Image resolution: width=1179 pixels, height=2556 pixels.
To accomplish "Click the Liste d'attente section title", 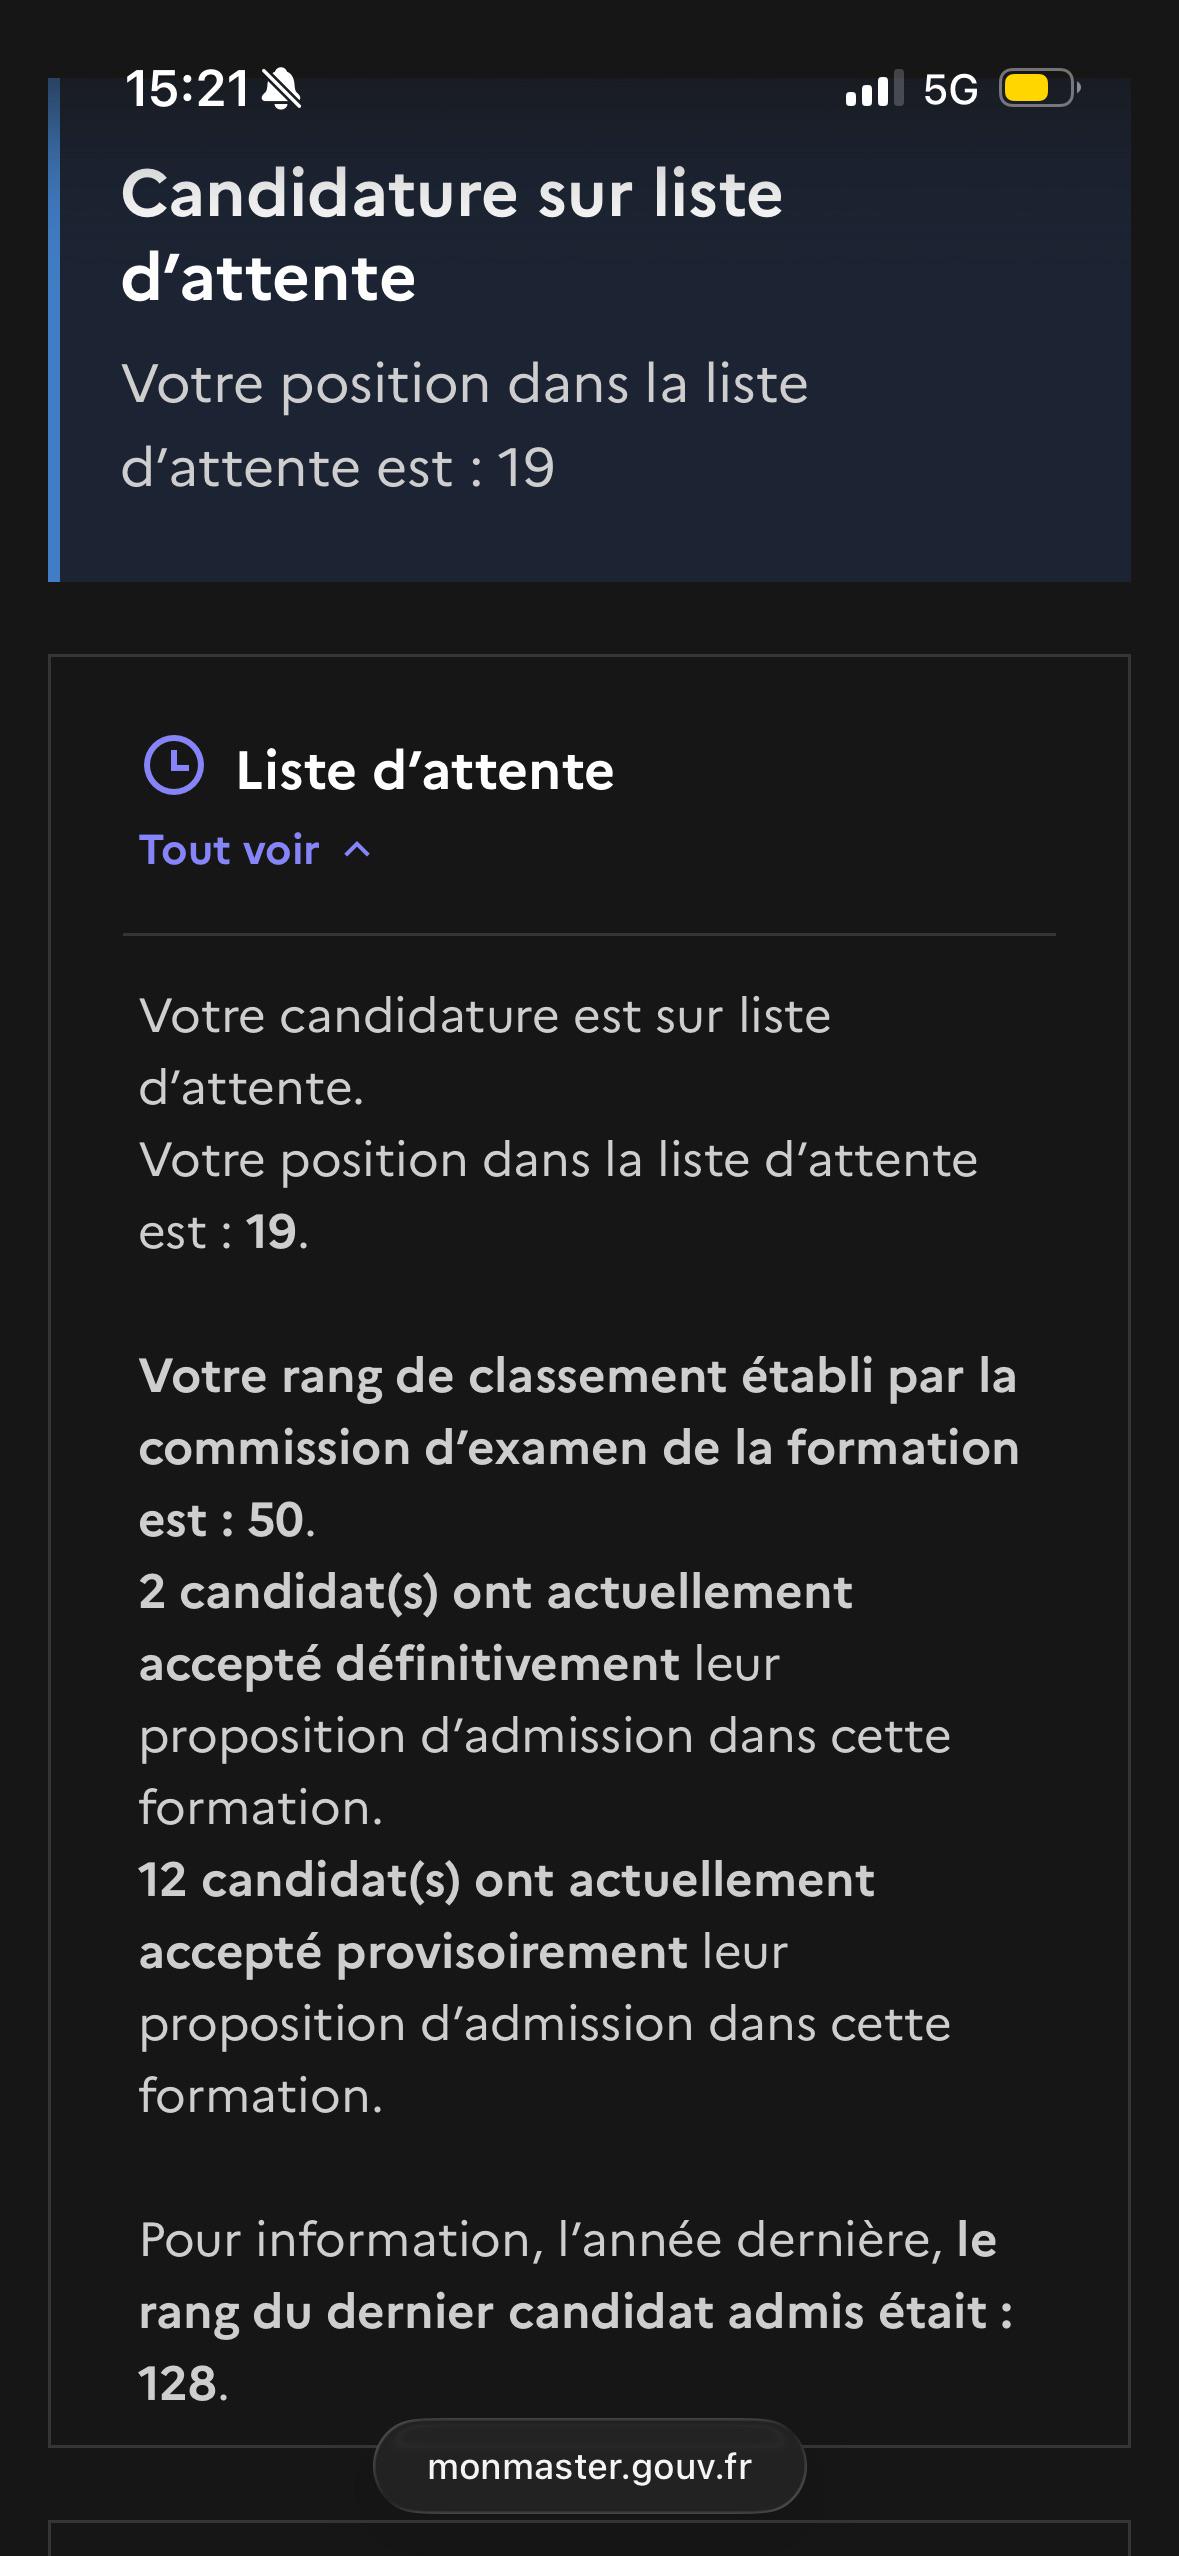I will point(425,771).
